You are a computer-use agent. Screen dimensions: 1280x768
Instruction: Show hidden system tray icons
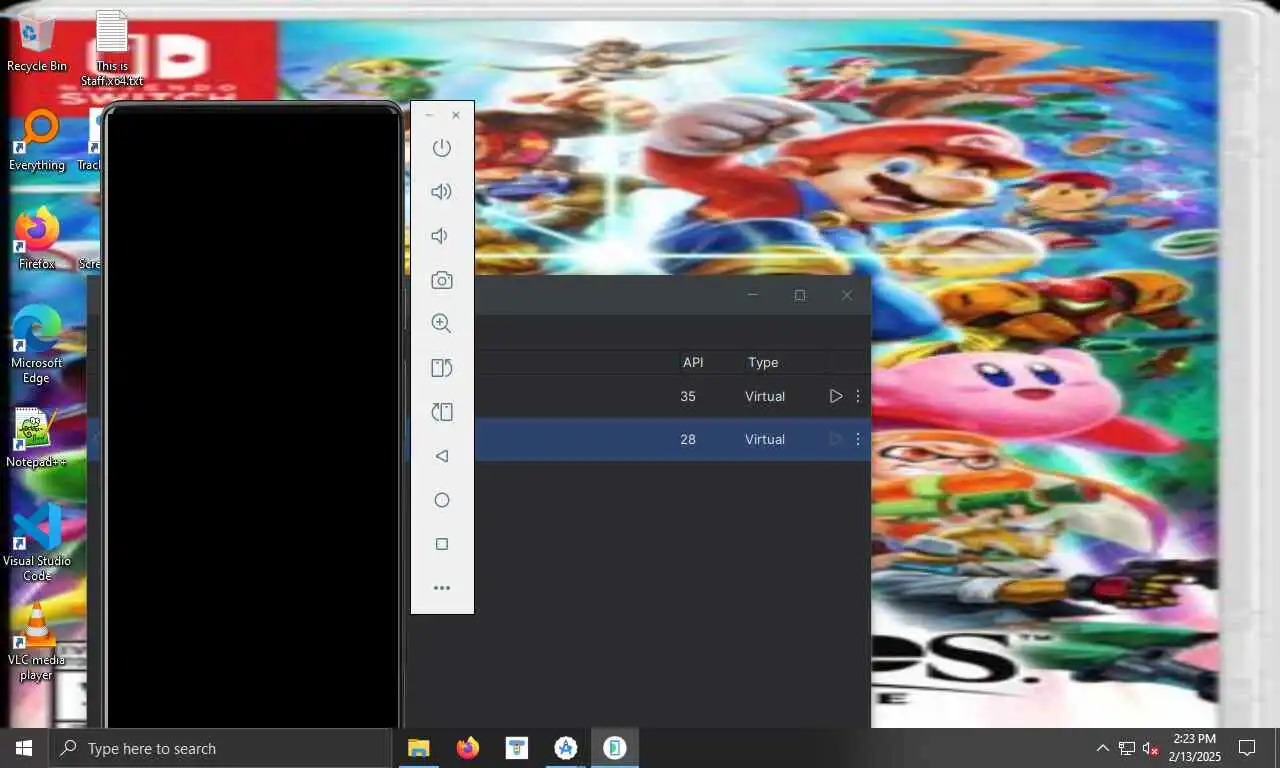[x=1102, y=748]
